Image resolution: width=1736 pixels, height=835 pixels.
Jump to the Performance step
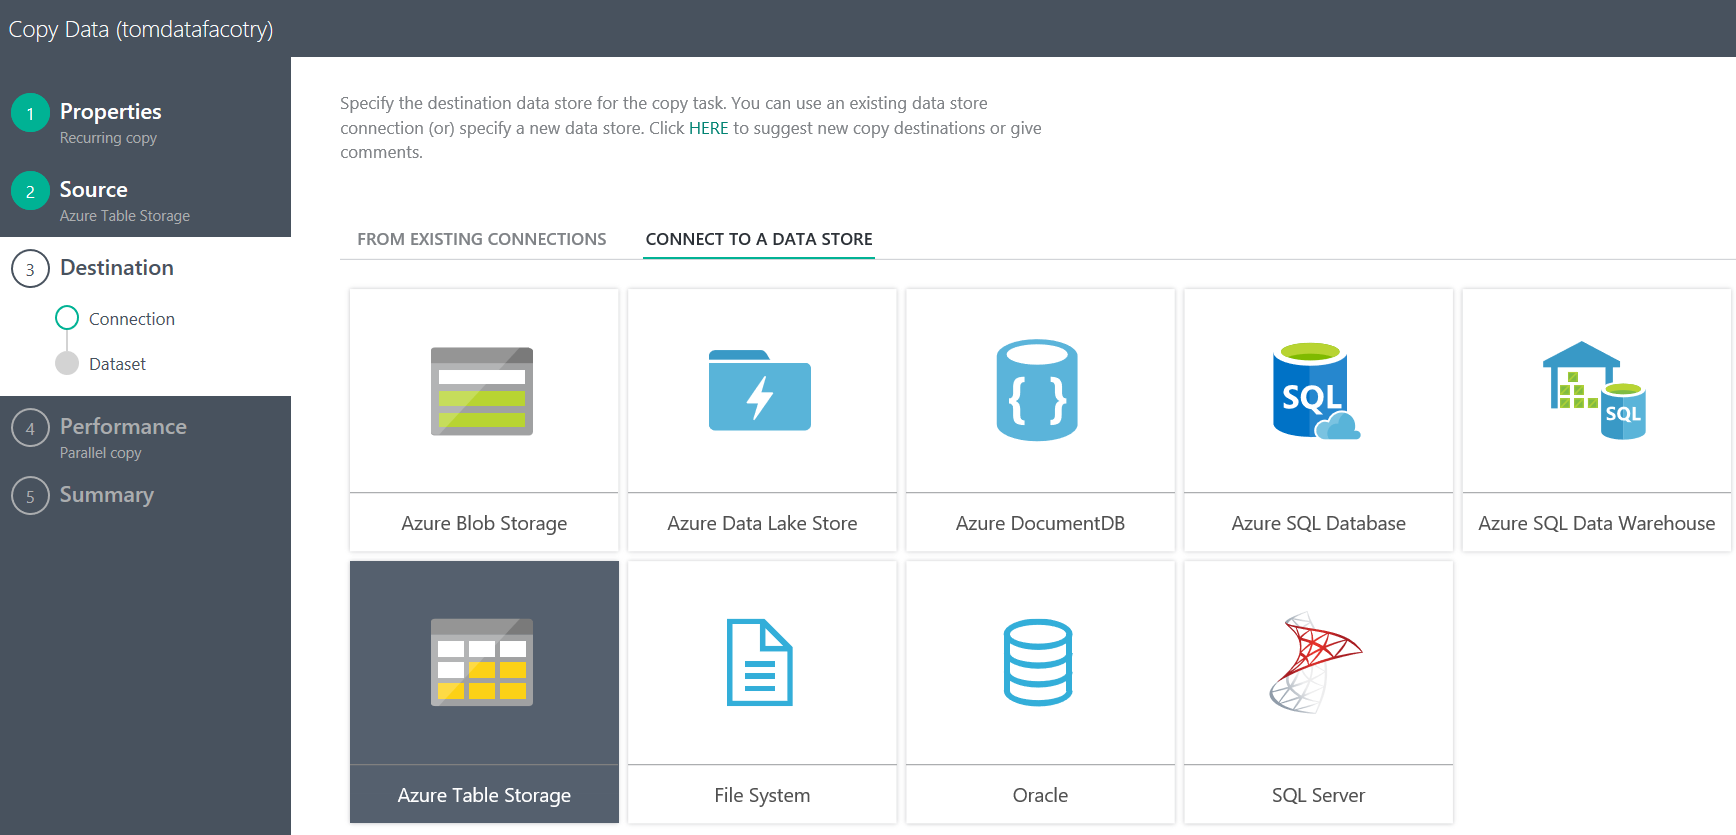click(123, 426)
